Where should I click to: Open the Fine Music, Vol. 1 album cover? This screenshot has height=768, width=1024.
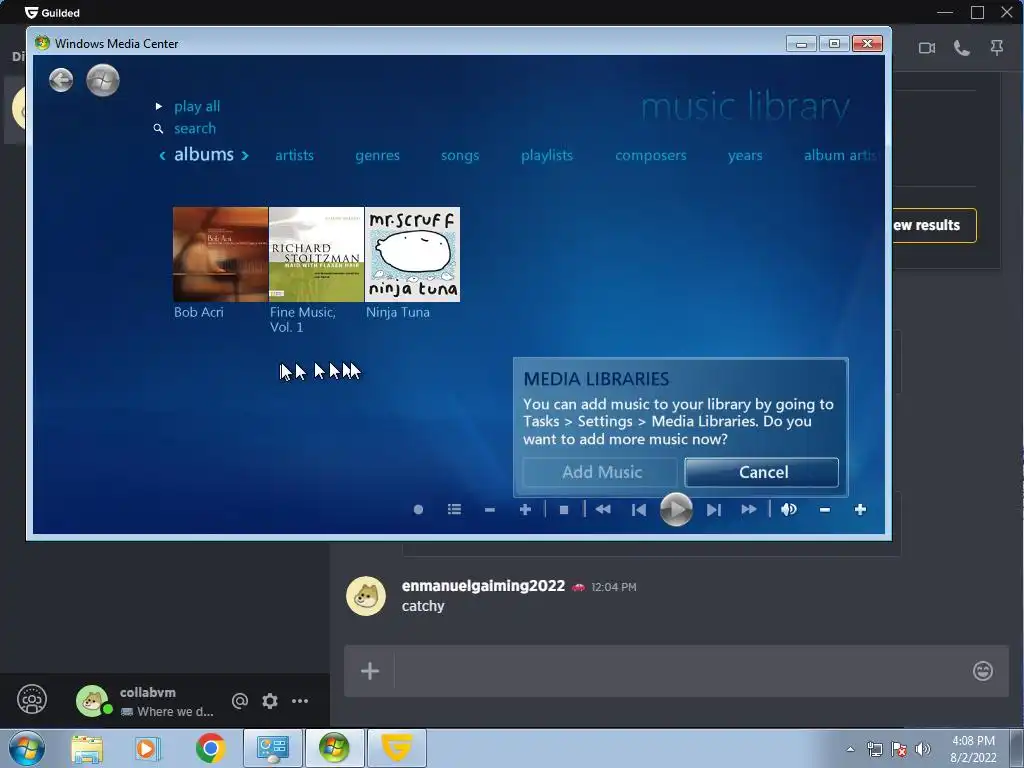317,255
